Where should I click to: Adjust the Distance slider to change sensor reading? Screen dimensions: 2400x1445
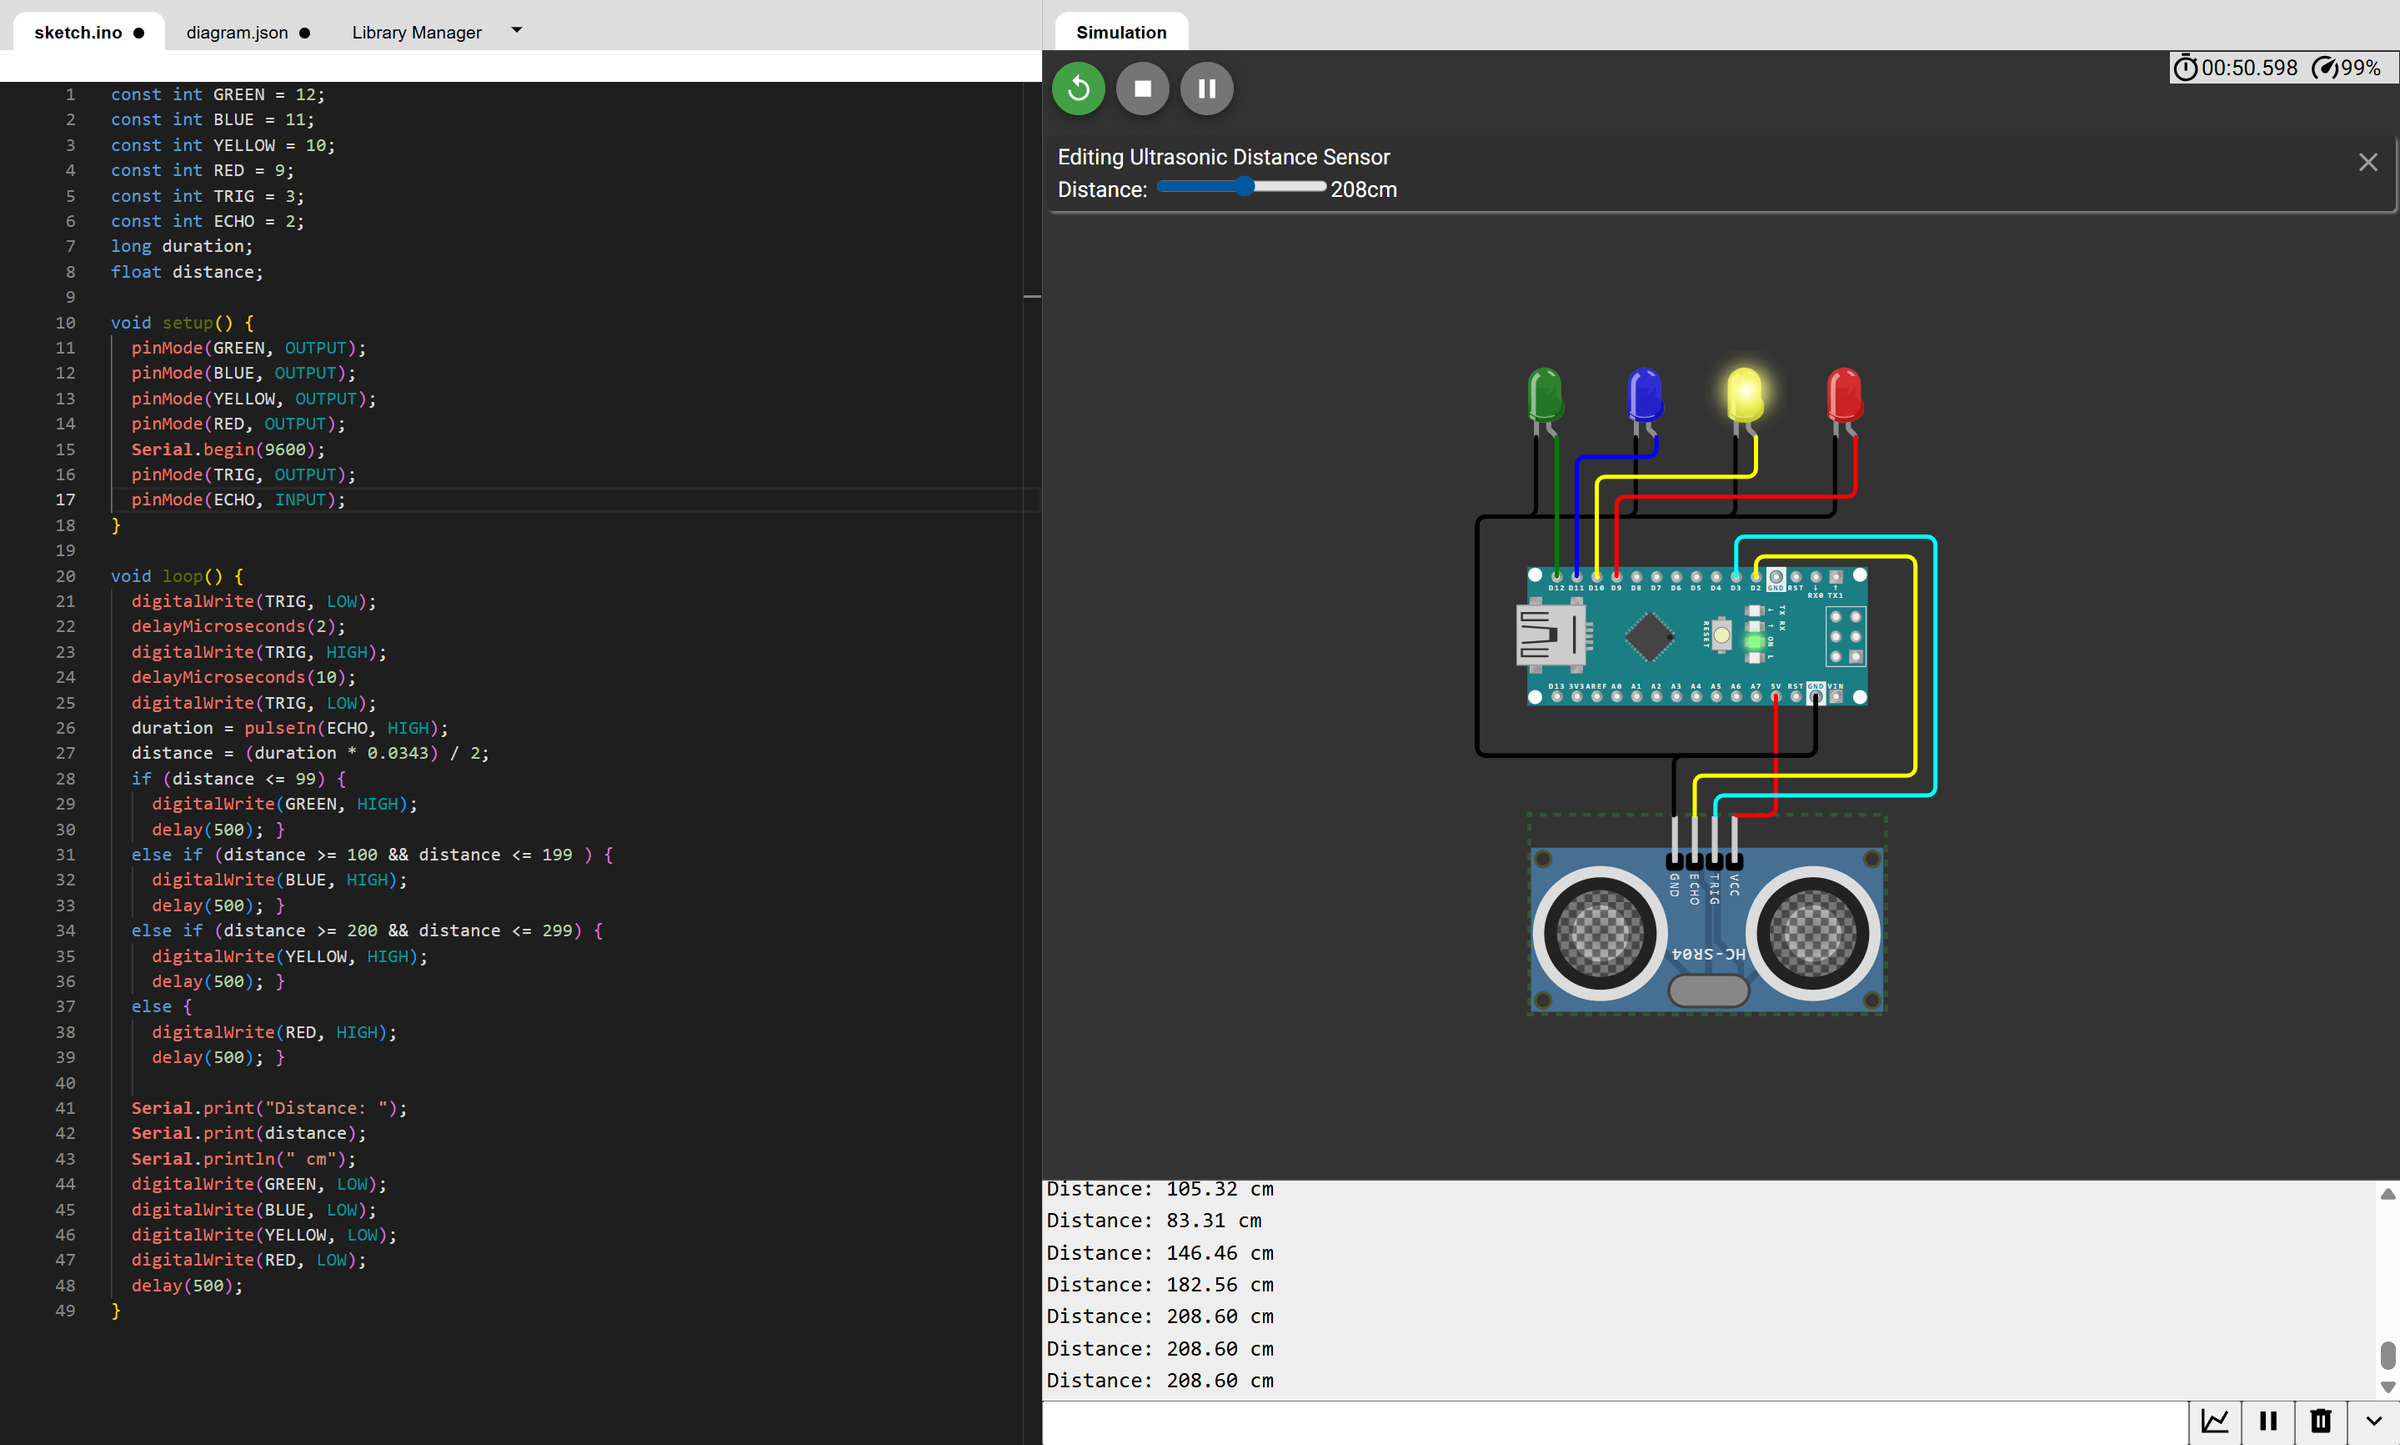click(1245, 186)
